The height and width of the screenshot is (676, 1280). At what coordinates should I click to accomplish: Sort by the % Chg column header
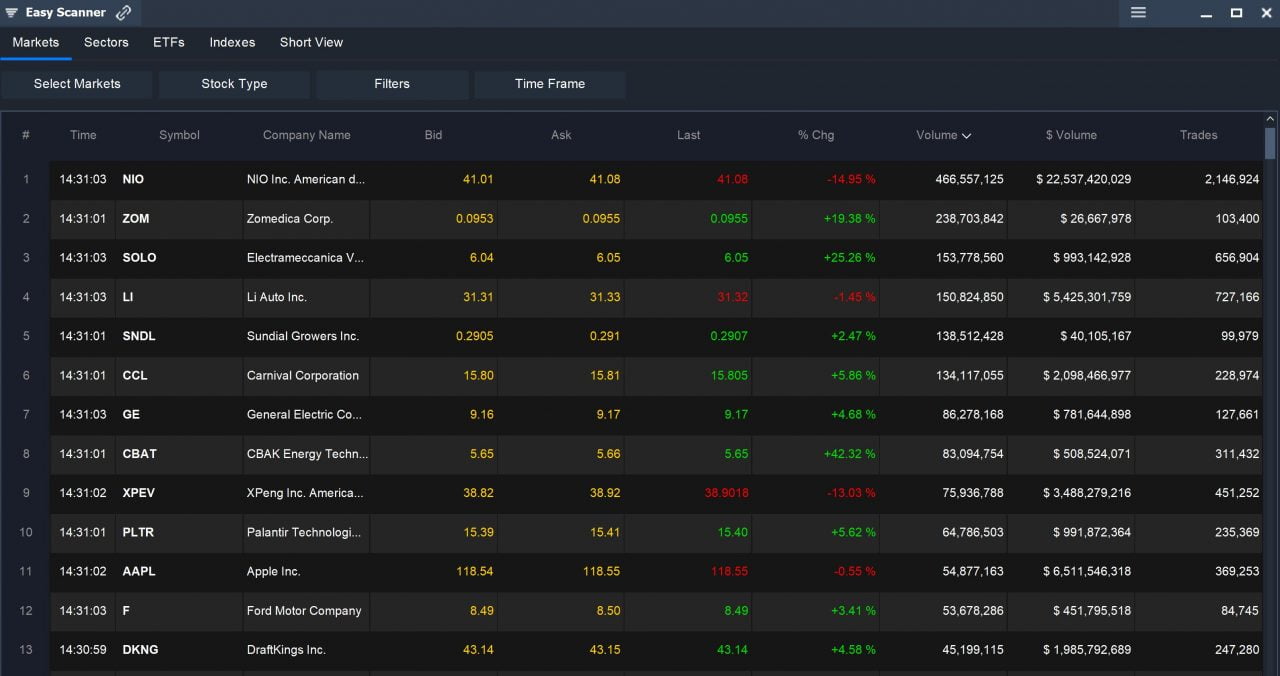(x=815, y=135)
